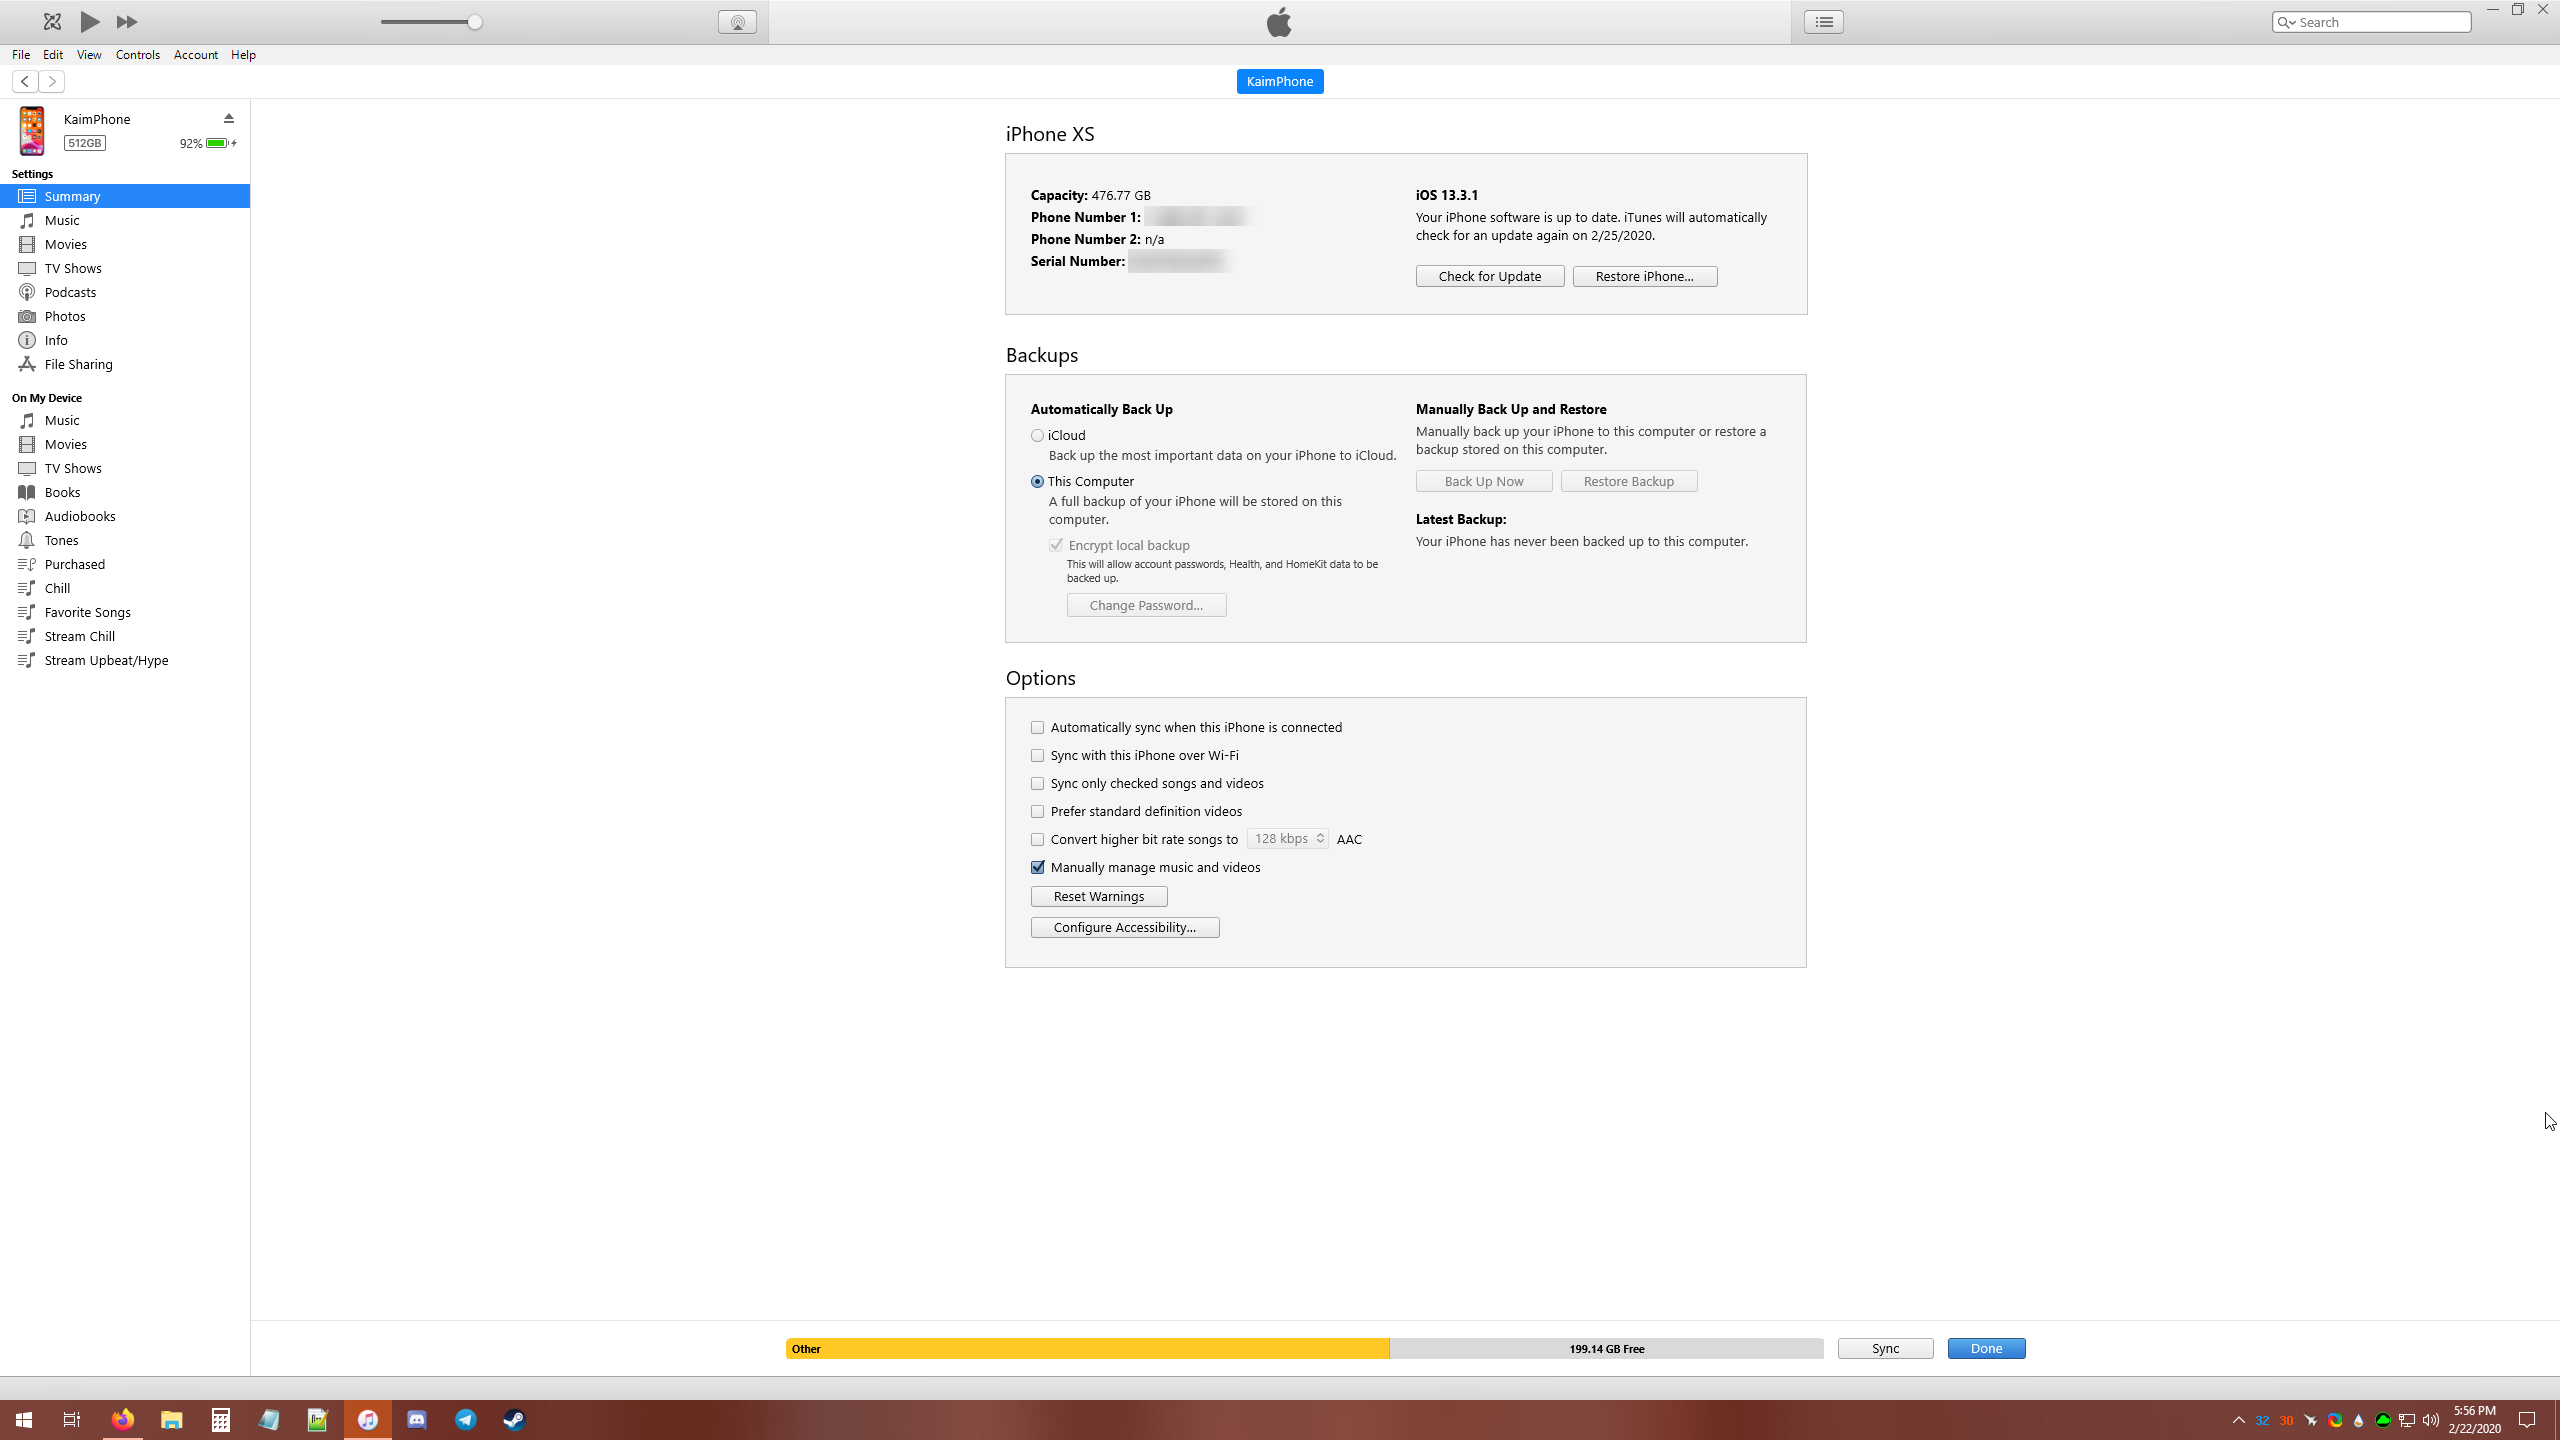
Task: Eject KaimPhone using the eject icon
Action: 229,118
